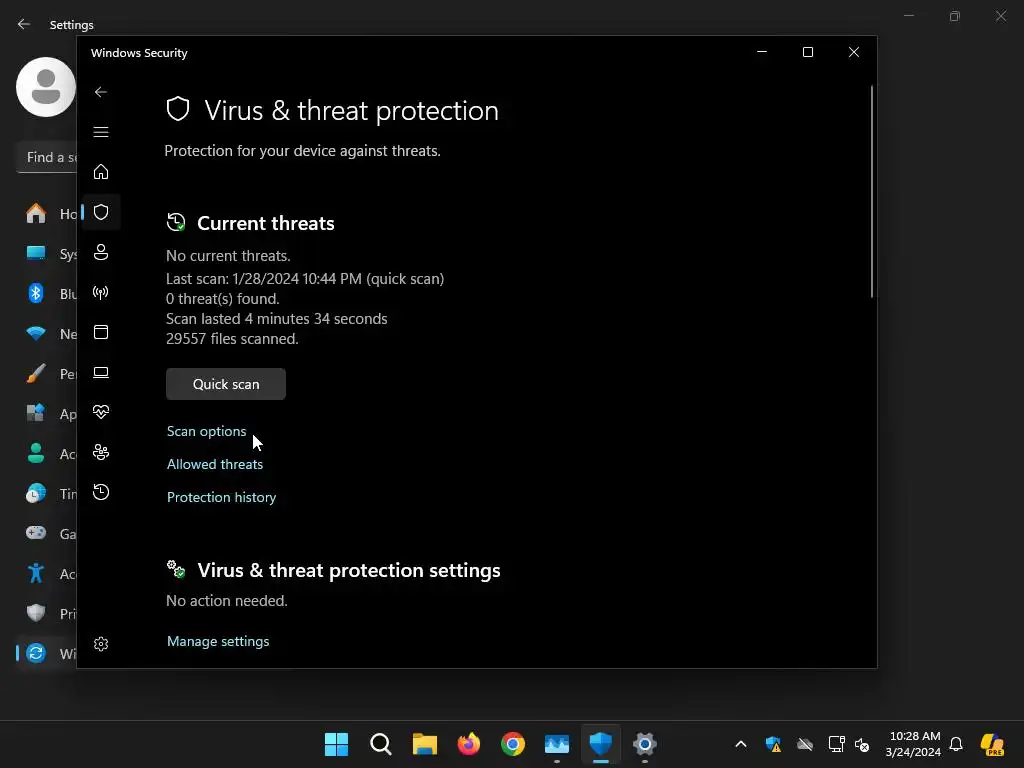The width and height of the screenshot is (1024, 768).
Task: Open the Windows Start menu
Action: pos(336,744)
